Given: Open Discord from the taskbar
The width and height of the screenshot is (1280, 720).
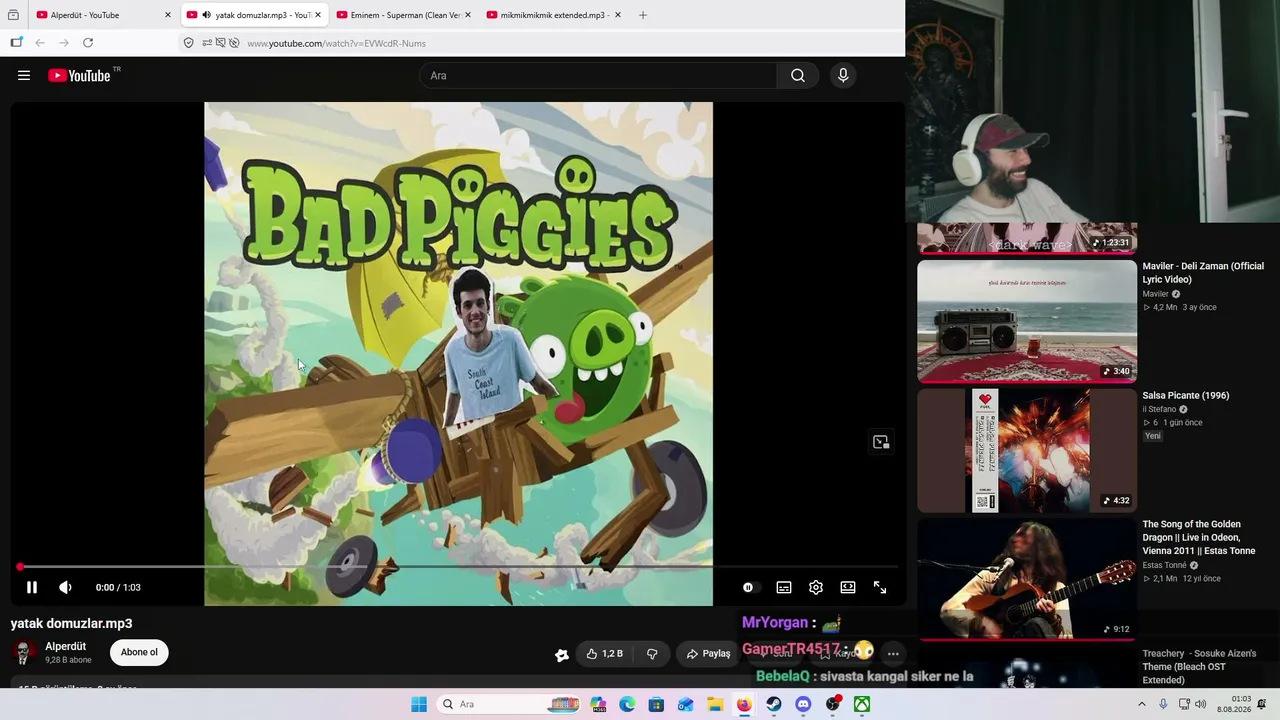Looking at the screenshot, I should (803, 704).
